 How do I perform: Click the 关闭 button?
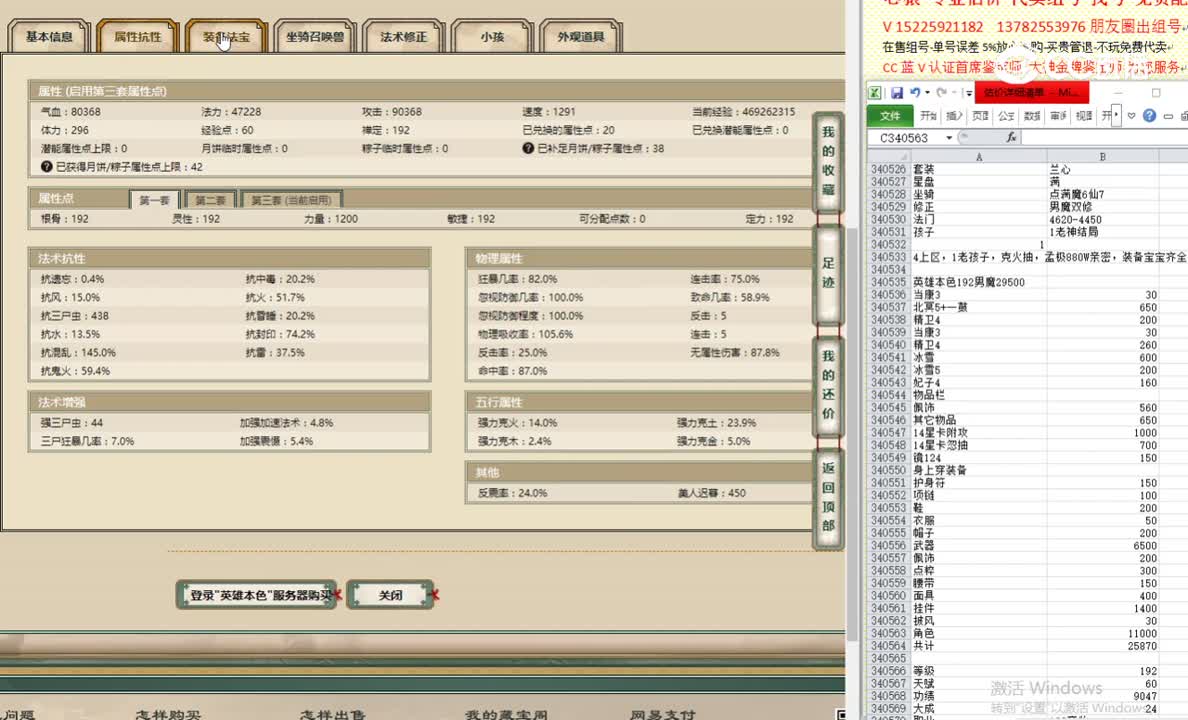click(390, 594)
